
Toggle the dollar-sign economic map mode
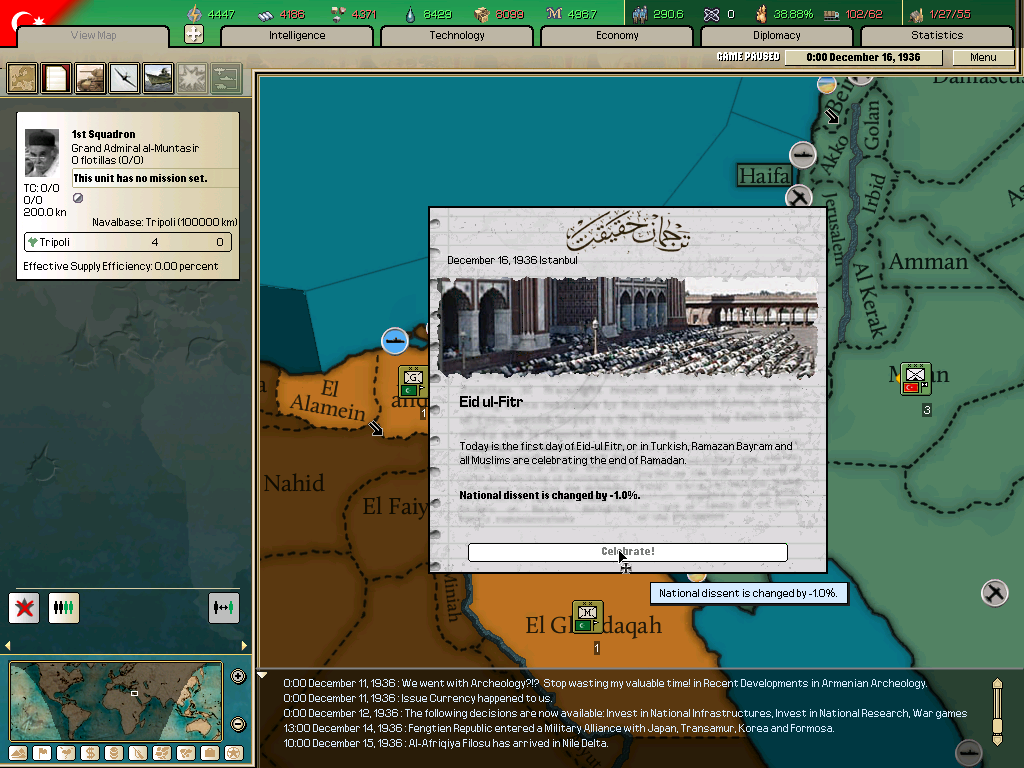[x=90, y=752]
